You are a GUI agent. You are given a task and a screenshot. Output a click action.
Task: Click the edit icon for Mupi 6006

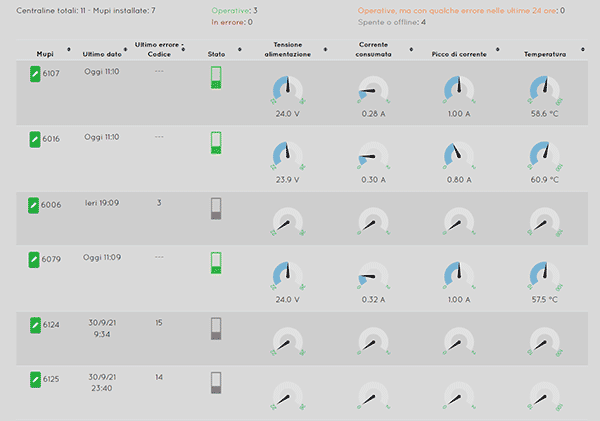tap(35, 205)
